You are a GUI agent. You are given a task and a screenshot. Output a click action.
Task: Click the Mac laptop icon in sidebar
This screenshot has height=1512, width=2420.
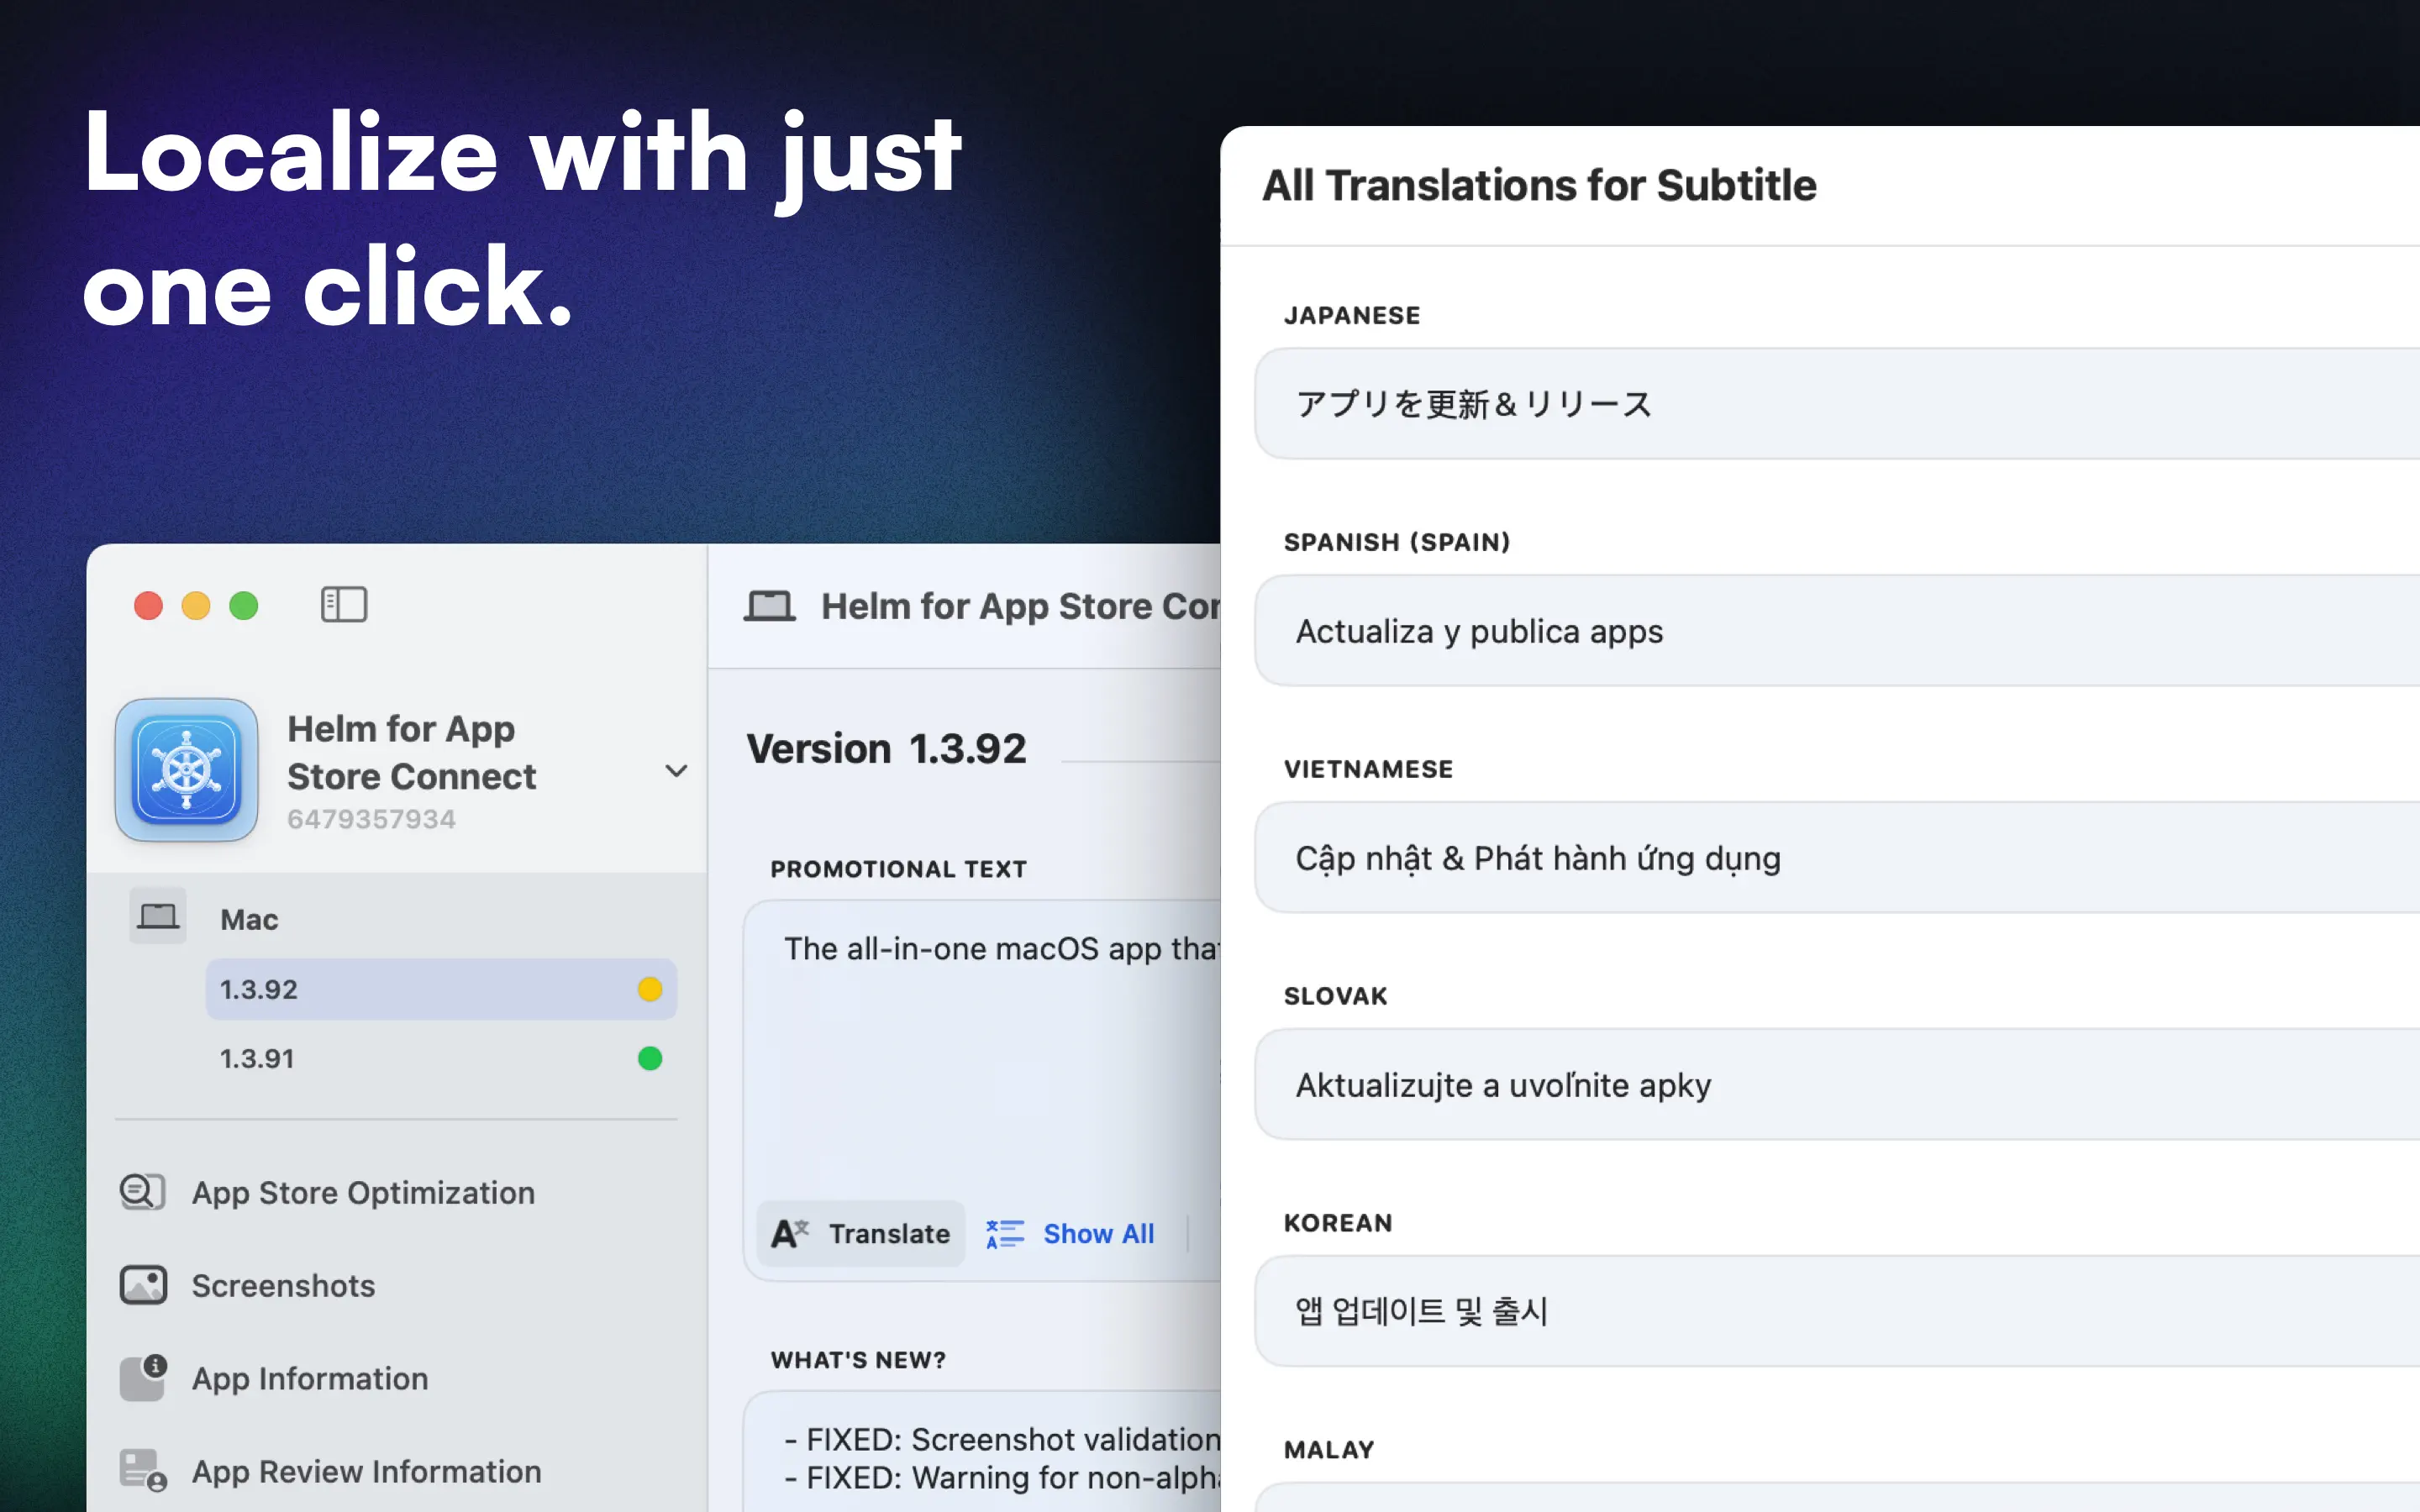(158, 916)
